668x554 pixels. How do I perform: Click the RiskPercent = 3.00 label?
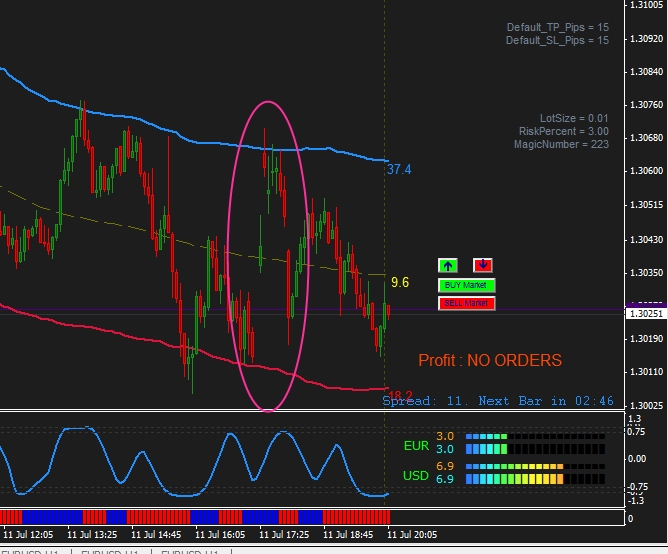pos(563,131)
